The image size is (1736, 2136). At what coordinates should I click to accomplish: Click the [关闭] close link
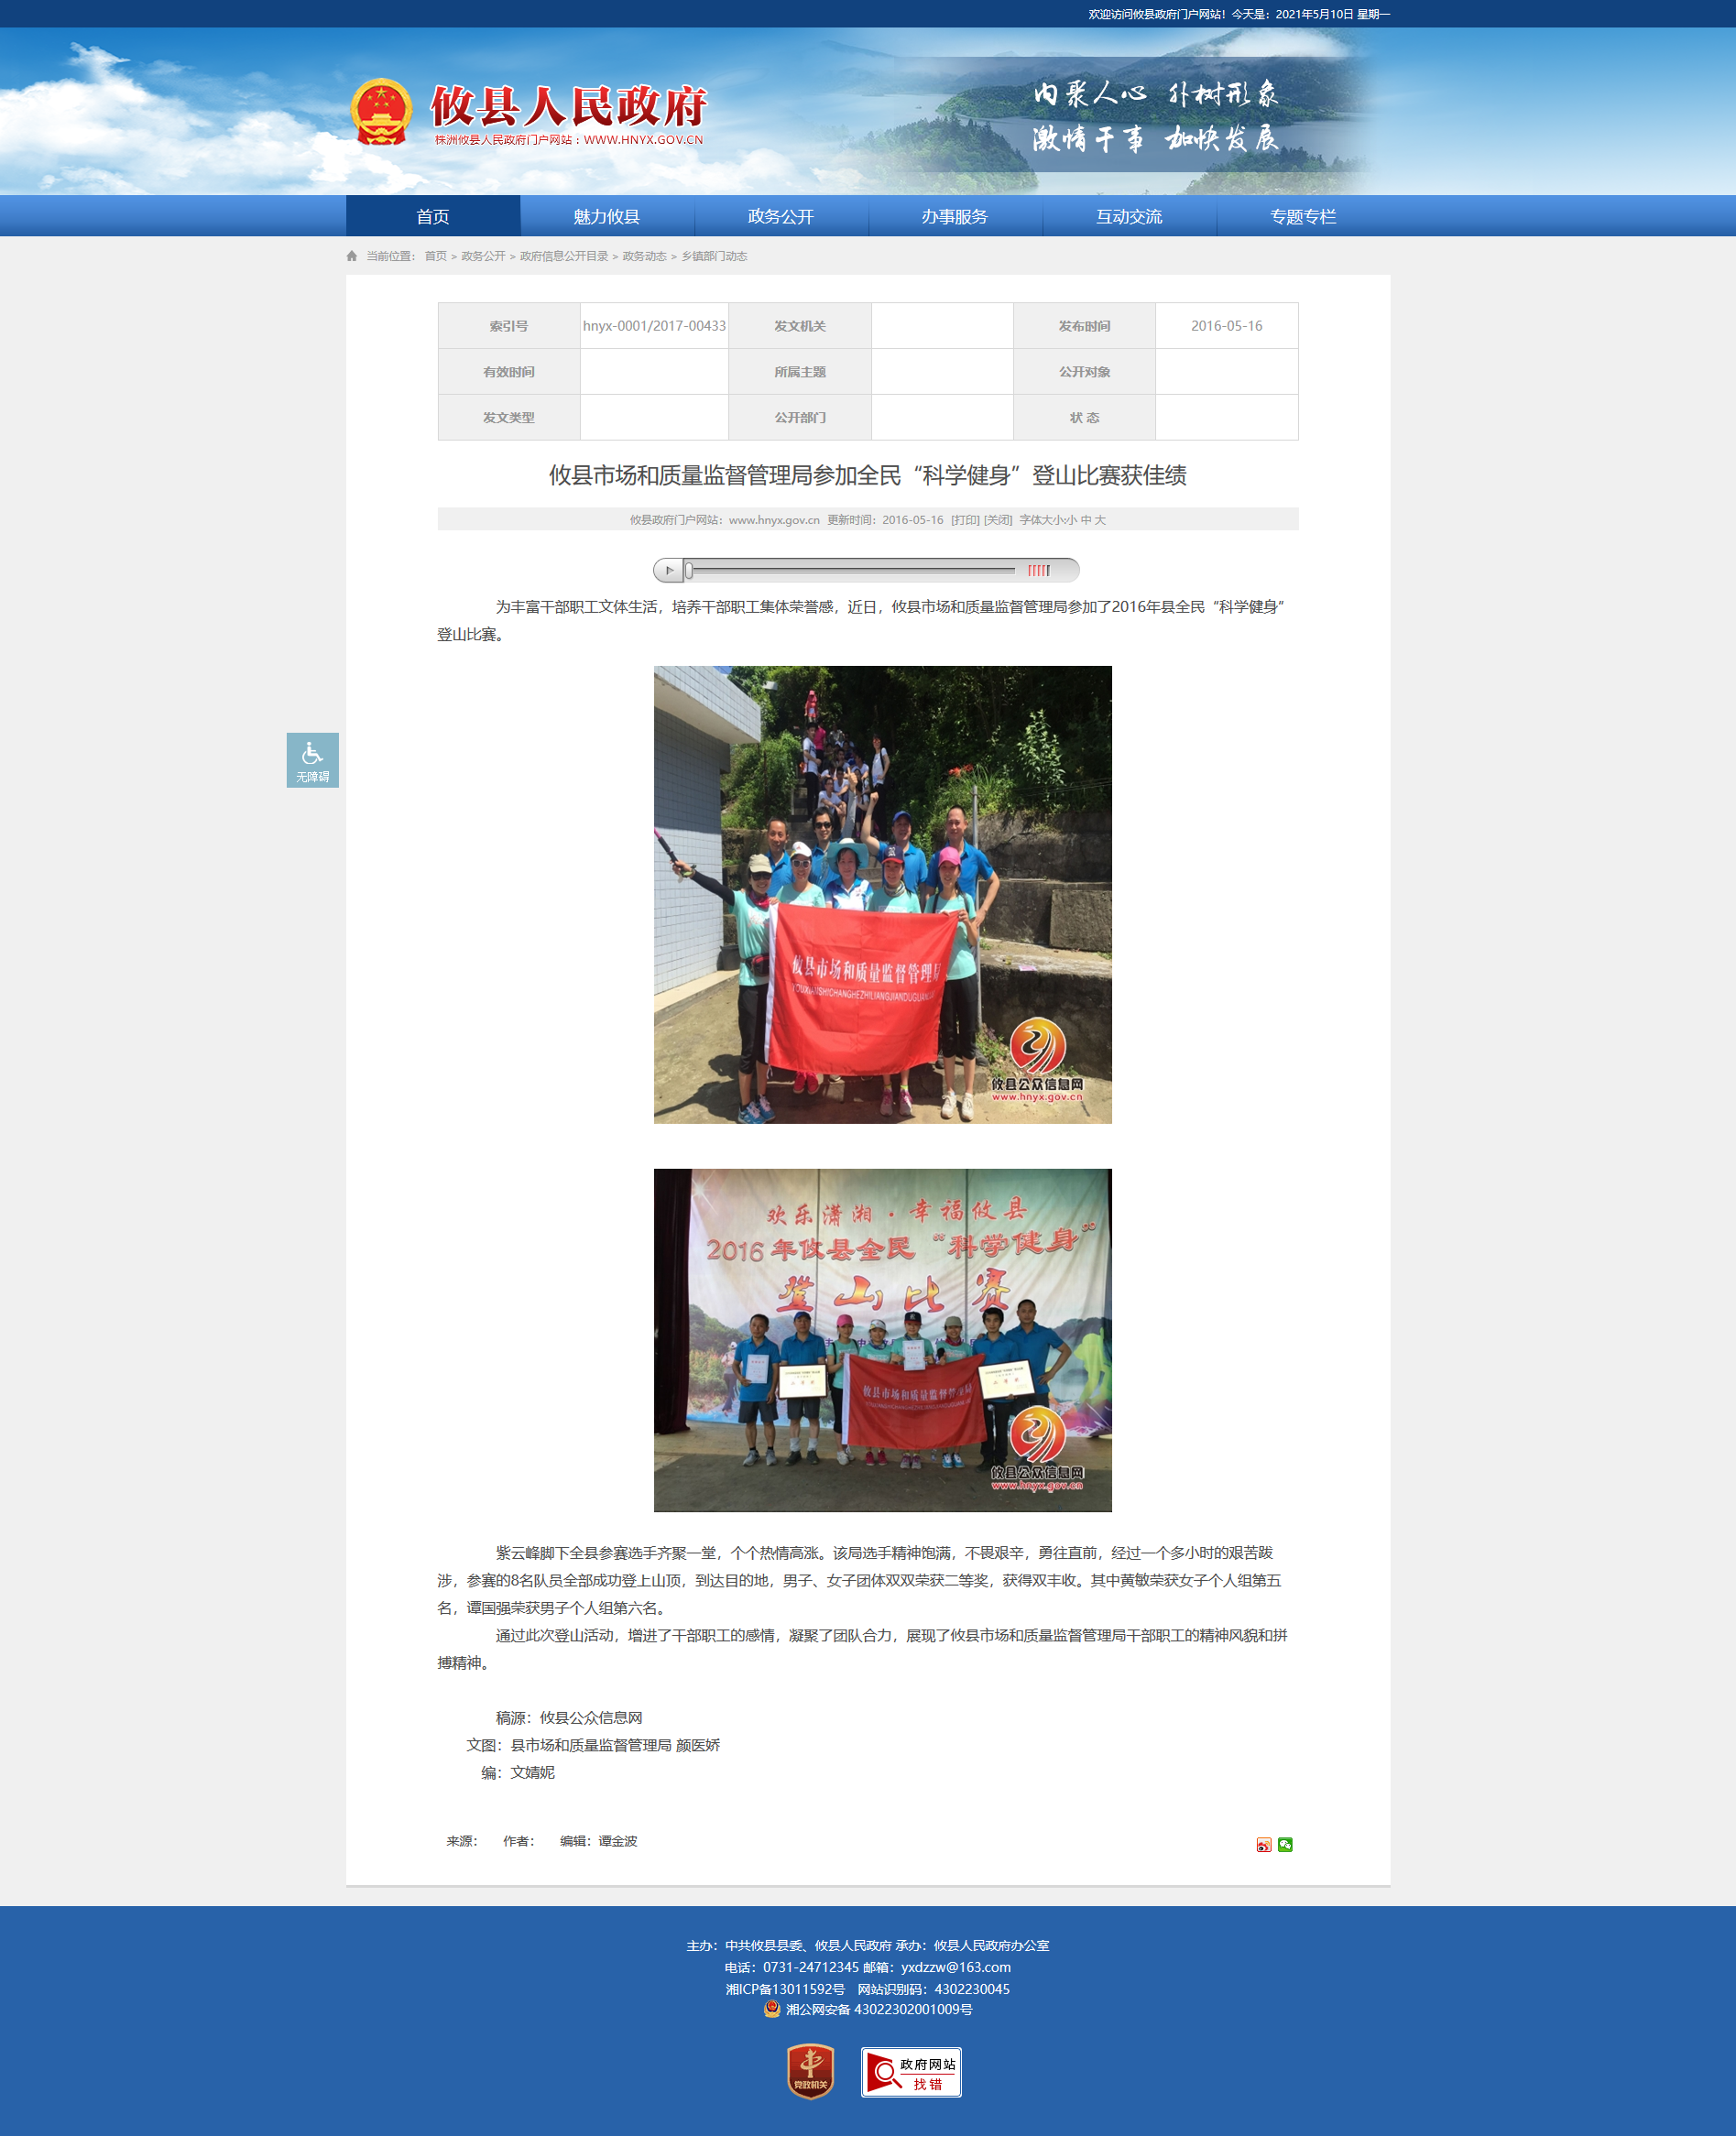point(998,520)
